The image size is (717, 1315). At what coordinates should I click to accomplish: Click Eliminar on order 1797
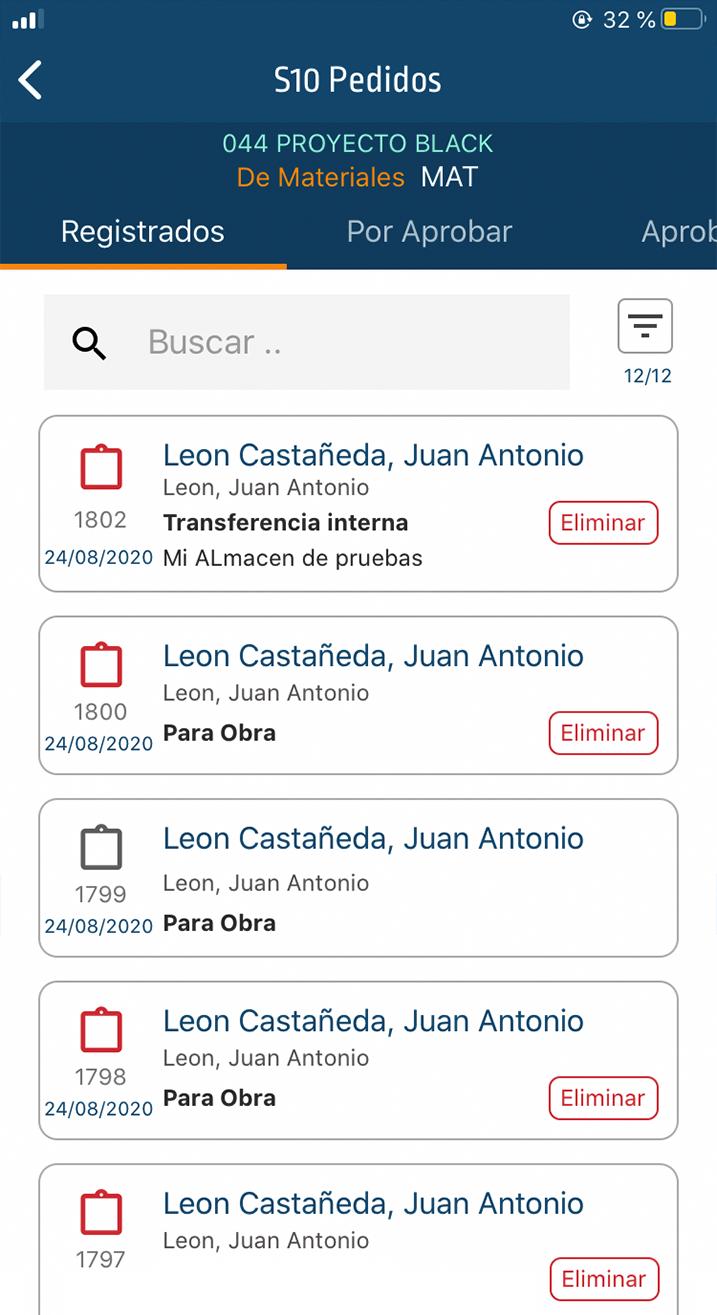603,1279
